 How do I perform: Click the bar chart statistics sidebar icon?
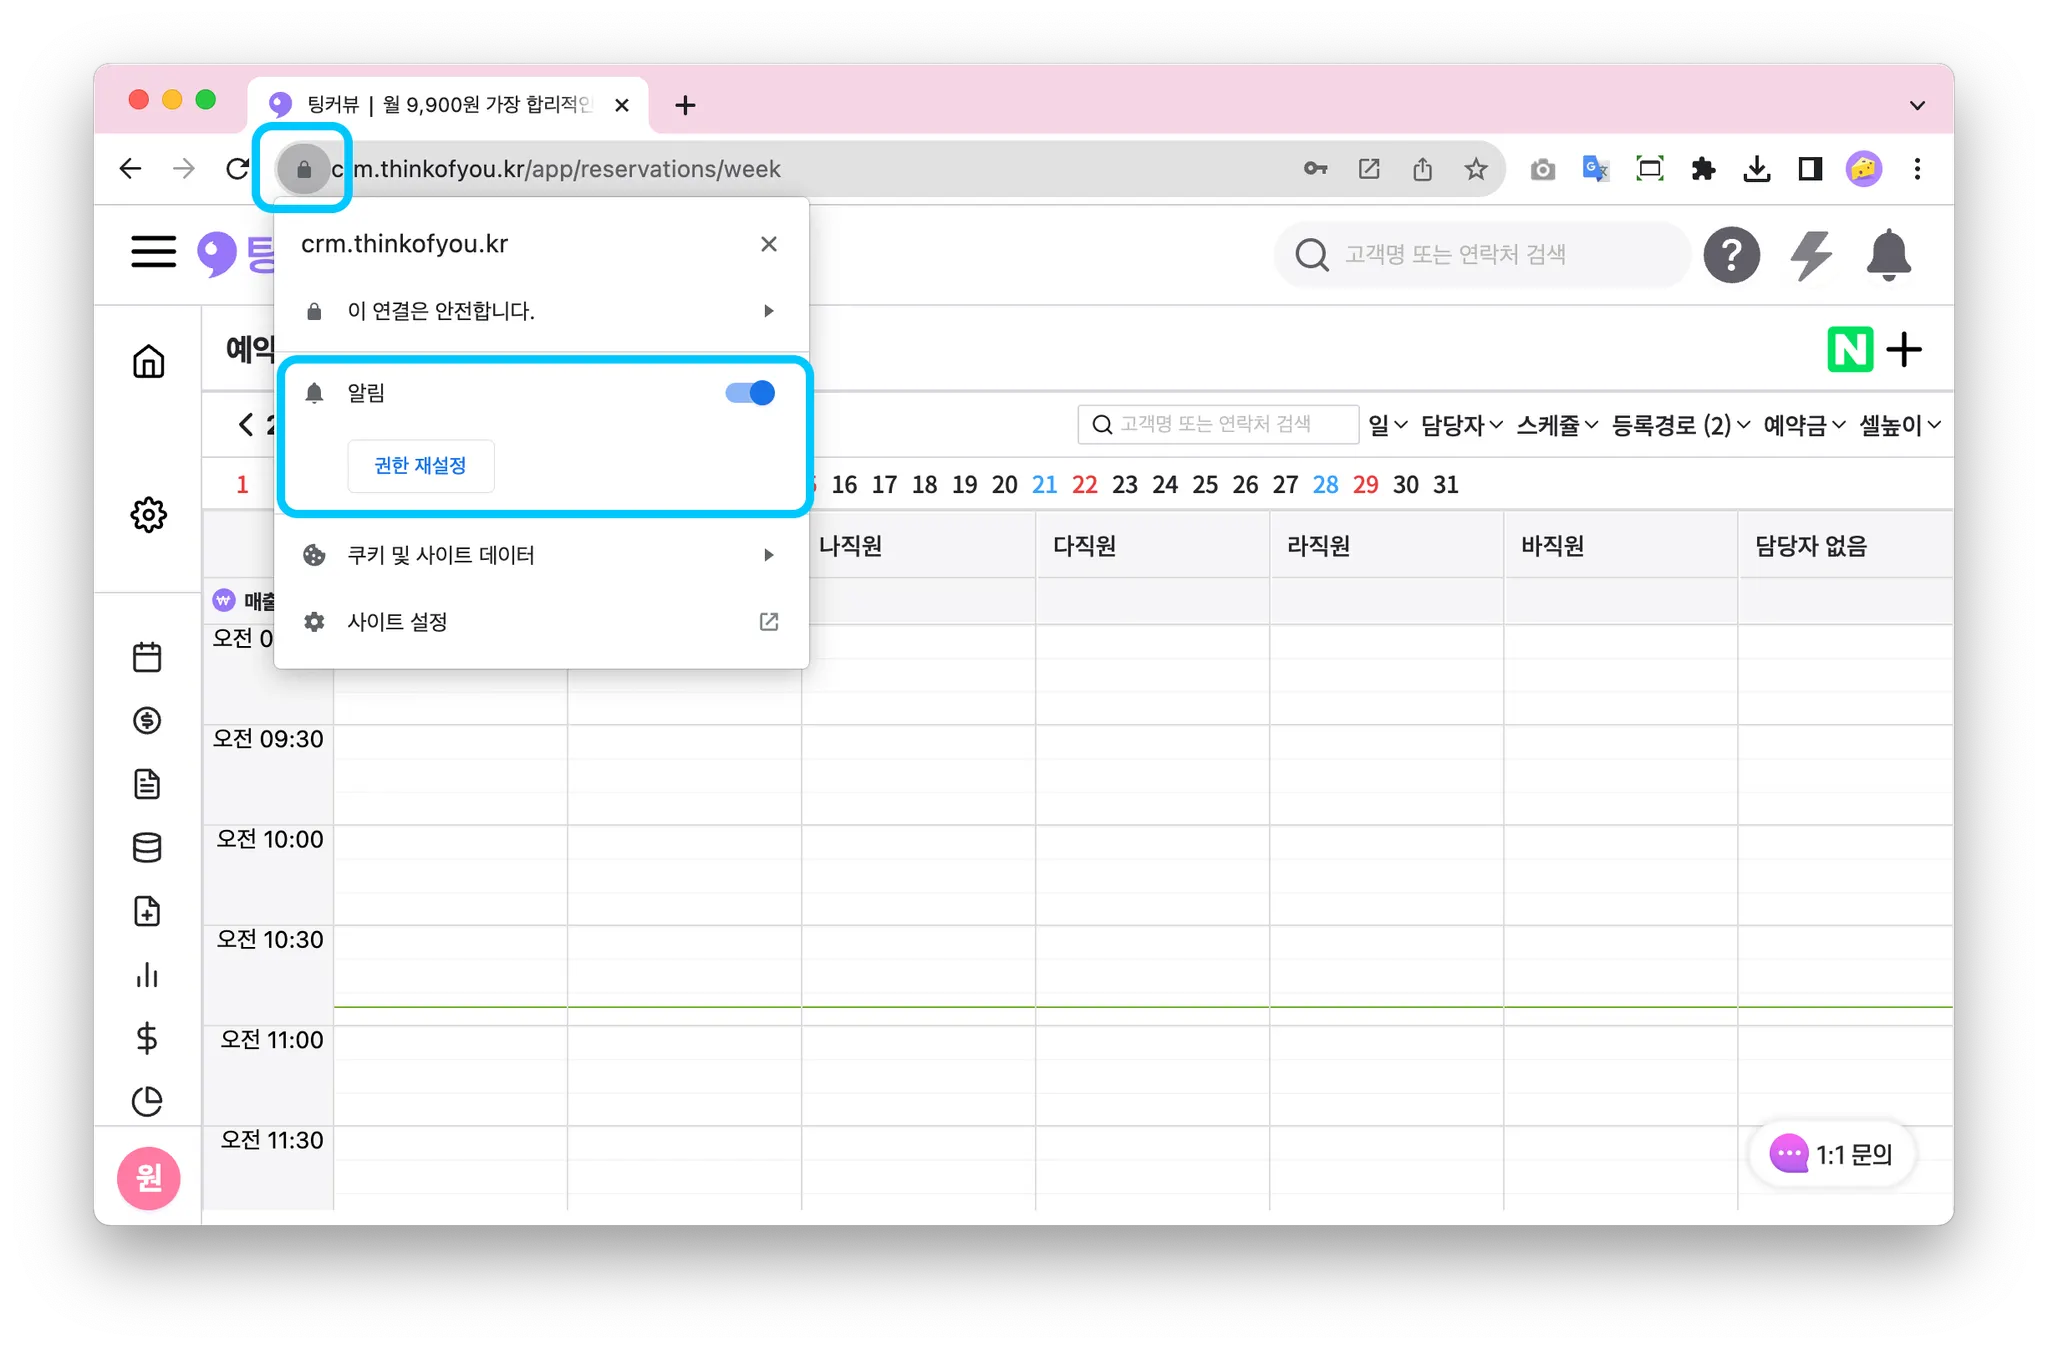pos(147,975)
